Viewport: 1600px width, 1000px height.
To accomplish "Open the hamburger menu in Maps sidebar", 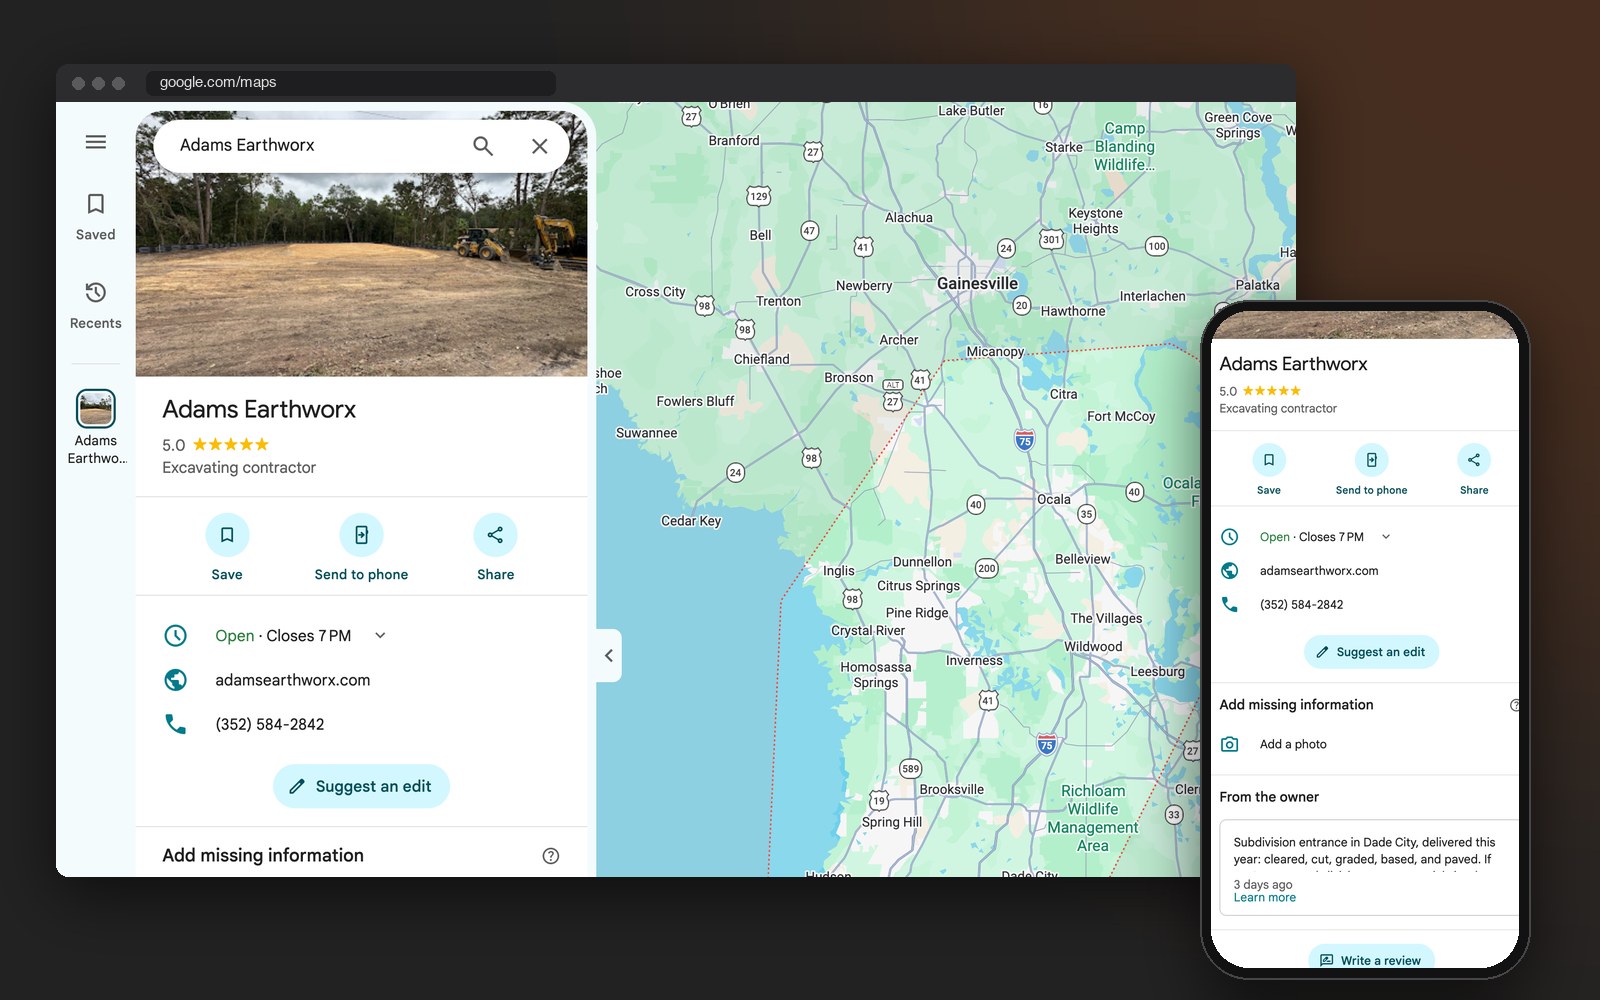I will tap(96, 142).
